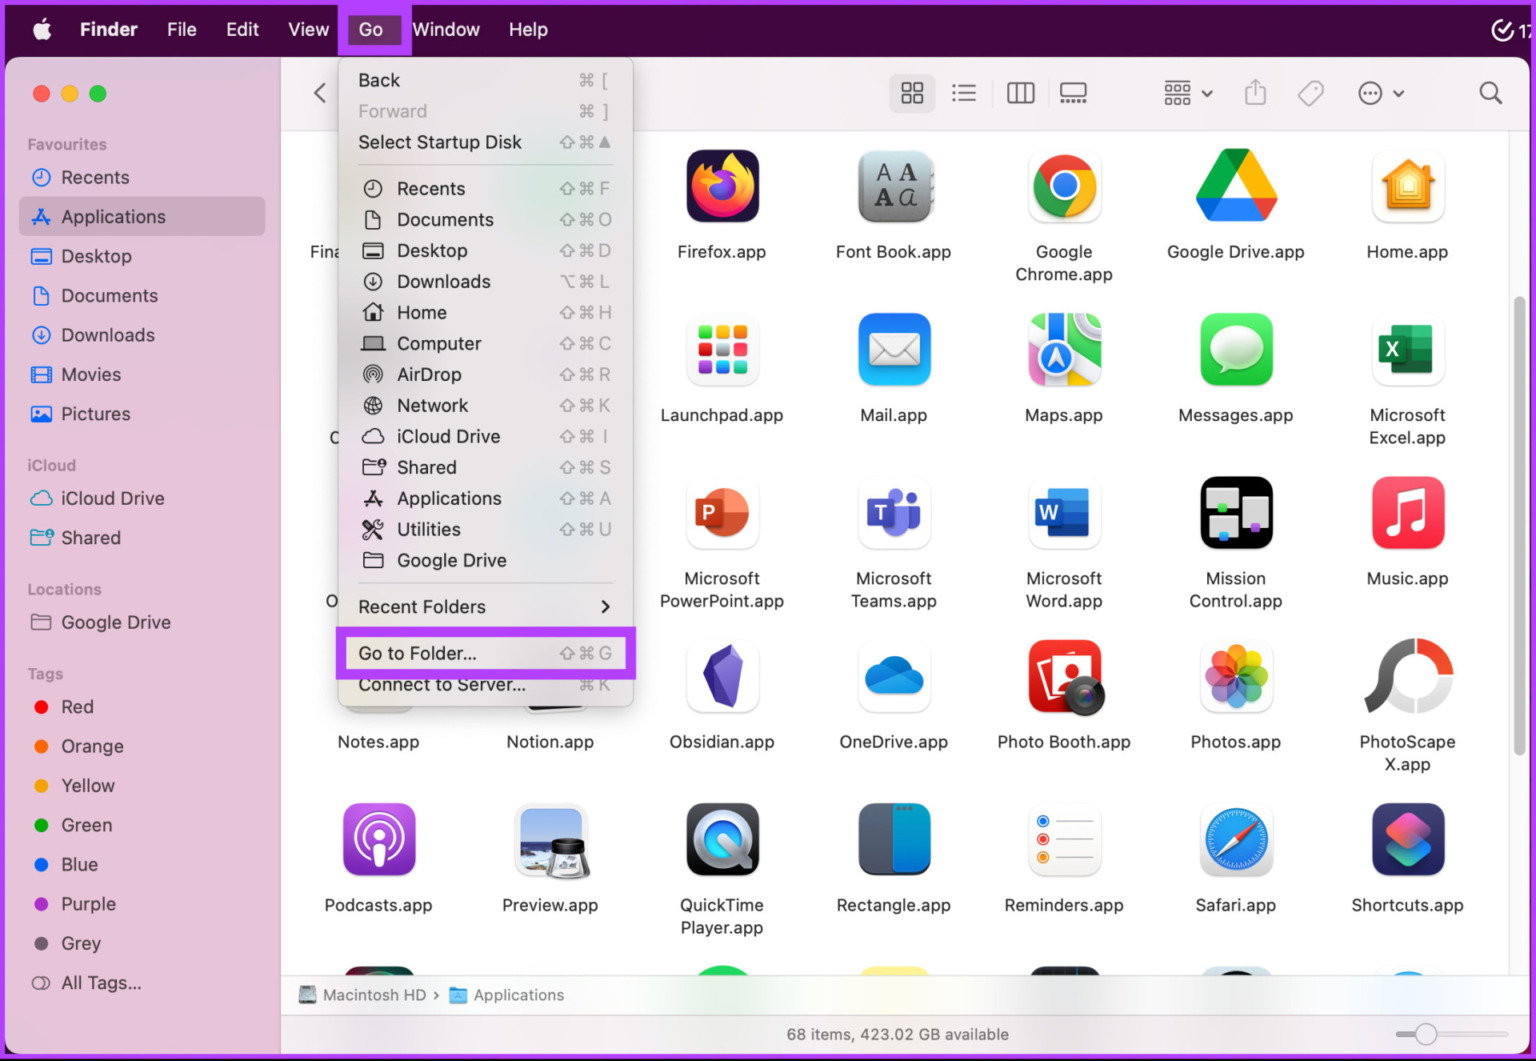This screenshot has height=1061, width=1536.
Task: Expand the Recent Folders submenu
Action: tap(483, 607)
